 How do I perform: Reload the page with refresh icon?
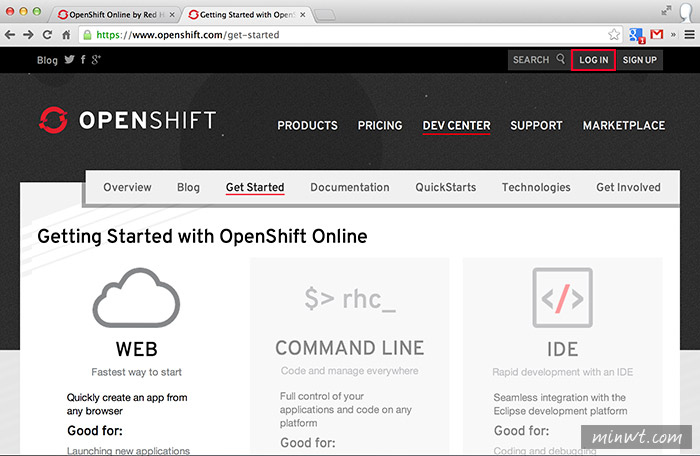(x=47, y=35)
